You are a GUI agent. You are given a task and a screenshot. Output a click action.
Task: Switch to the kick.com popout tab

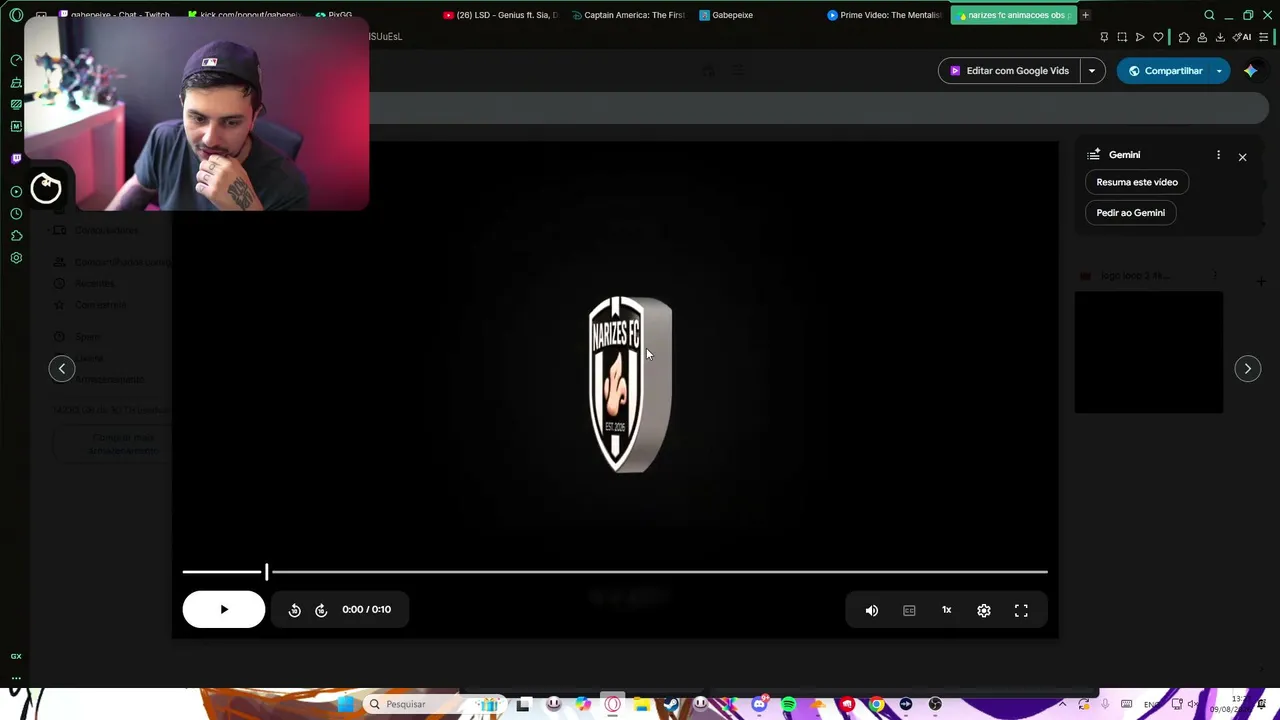point(245,15)
